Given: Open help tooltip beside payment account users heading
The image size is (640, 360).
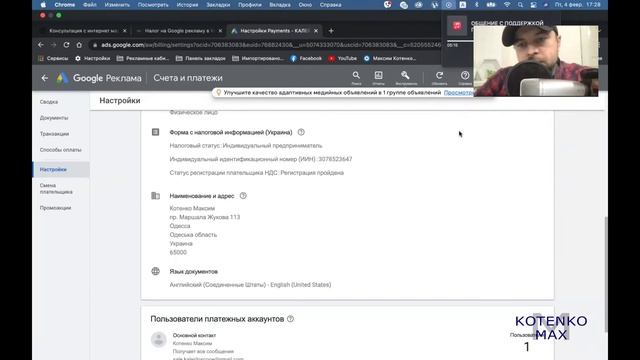Looking at the screenshot, I should (x=290, y=319).
